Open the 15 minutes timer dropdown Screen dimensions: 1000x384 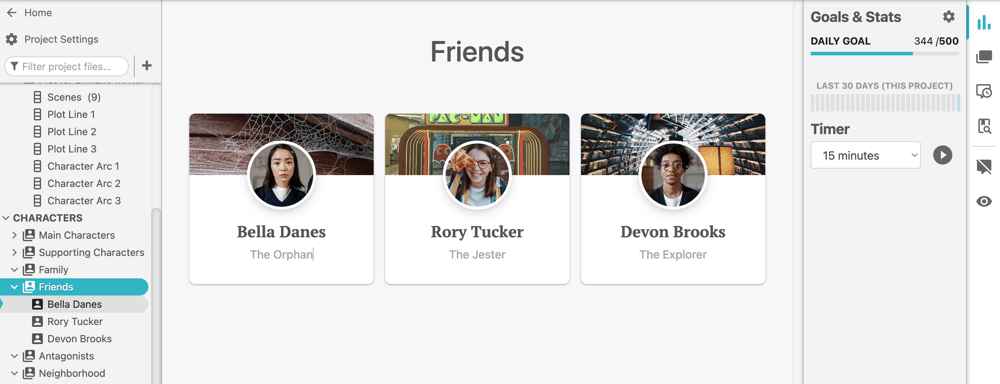[x=865, y=155]
